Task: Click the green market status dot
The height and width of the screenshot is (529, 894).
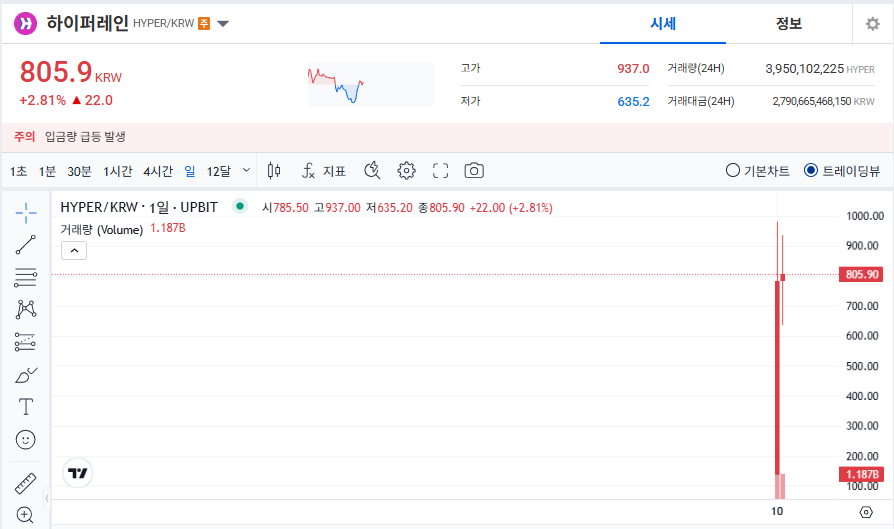Action: (x=240, y=206)
